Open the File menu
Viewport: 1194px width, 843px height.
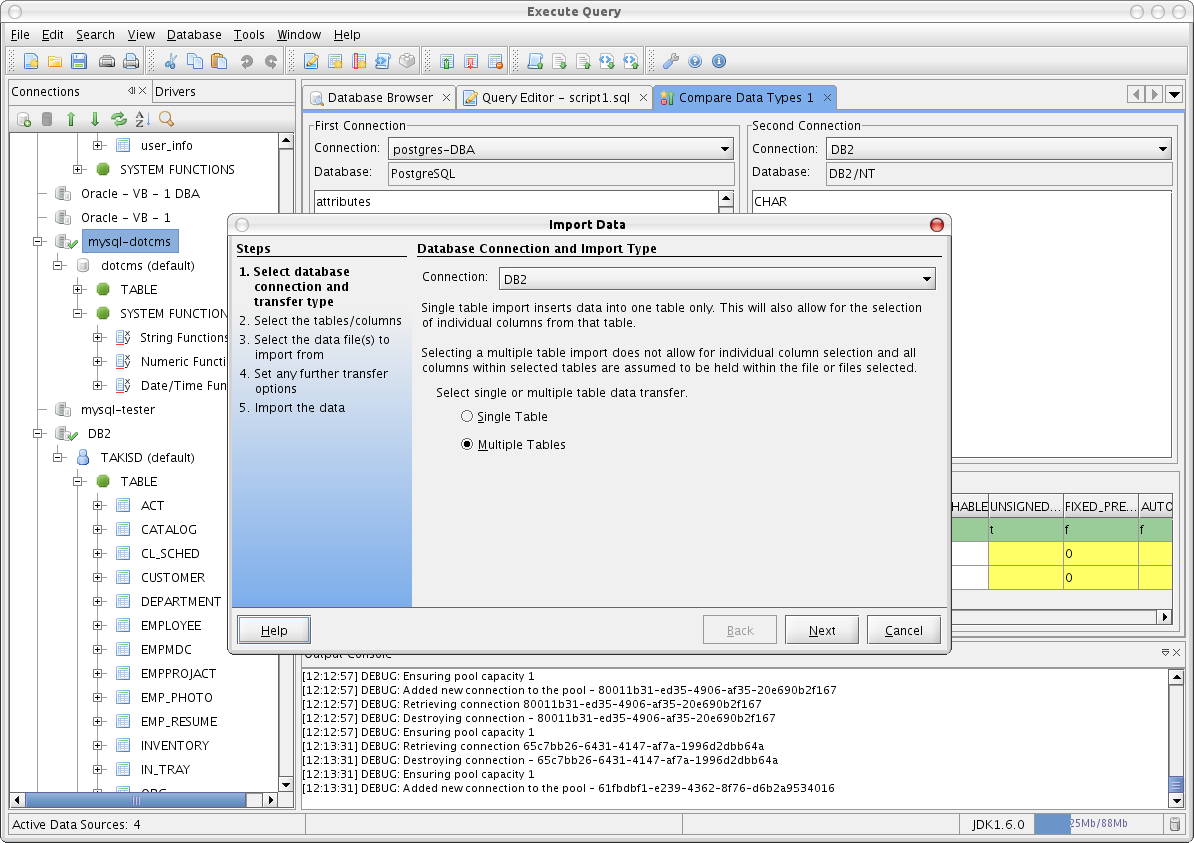[x=20, y=34]
